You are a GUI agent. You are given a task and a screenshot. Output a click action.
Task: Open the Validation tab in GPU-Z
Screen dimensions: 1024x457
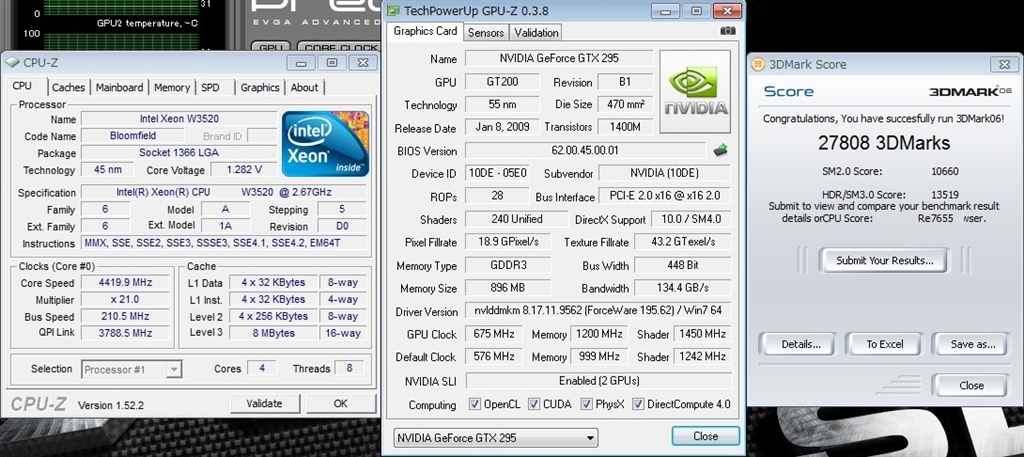[536, 33]
